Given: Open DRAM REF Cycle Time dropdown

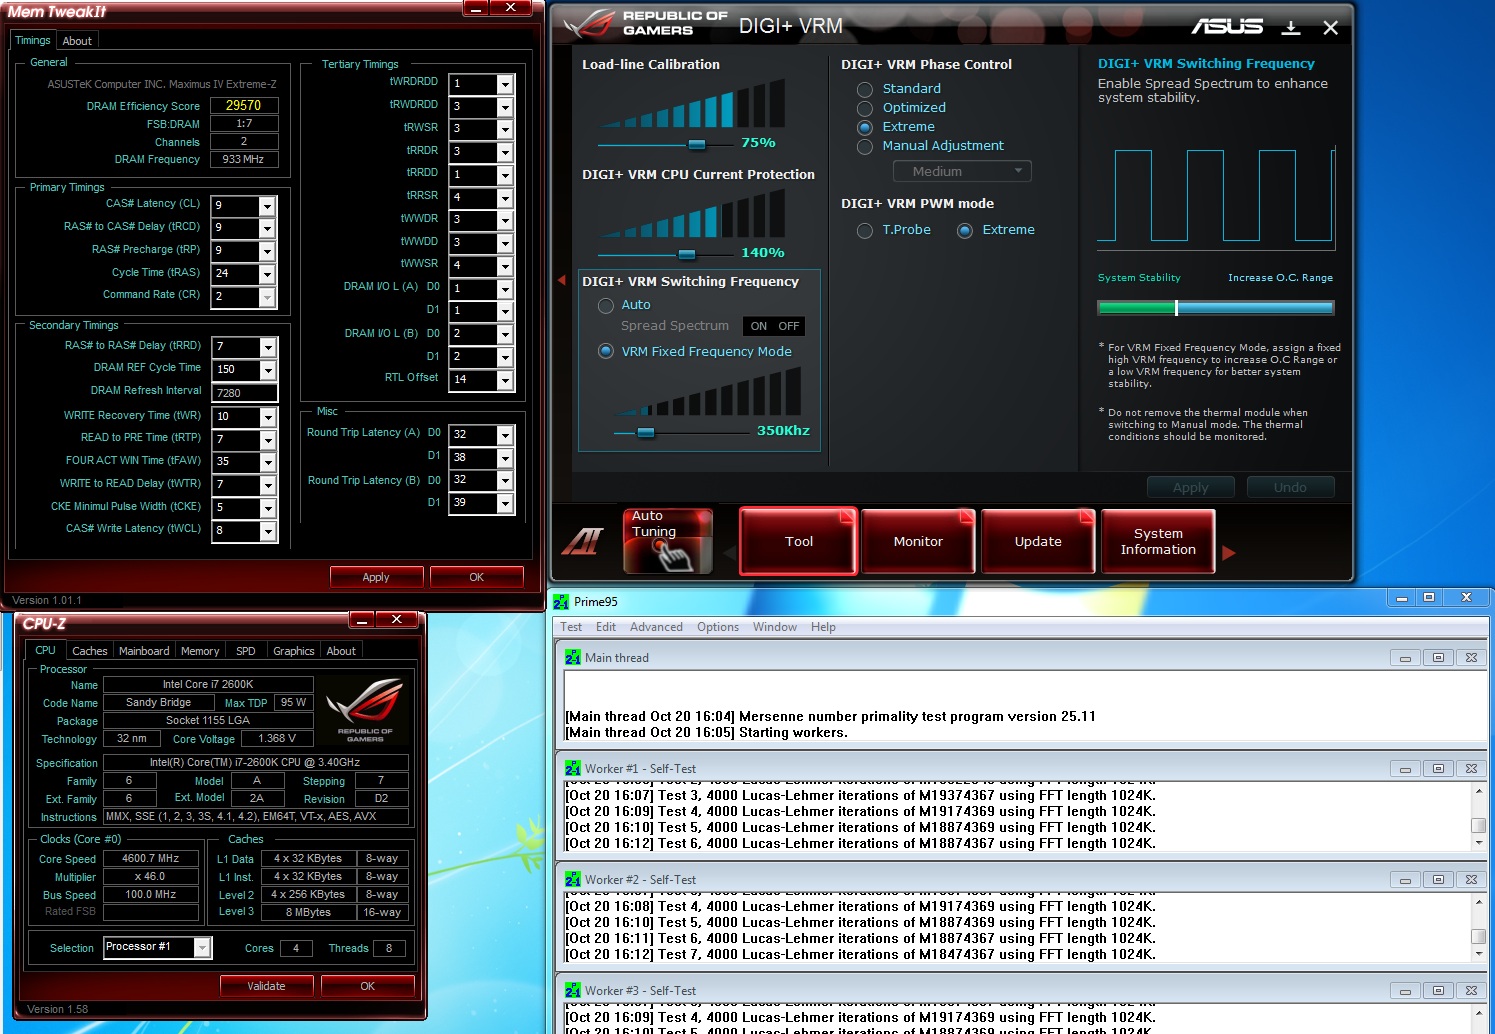Looking at the screenshot, I should [x=267, y=370].
